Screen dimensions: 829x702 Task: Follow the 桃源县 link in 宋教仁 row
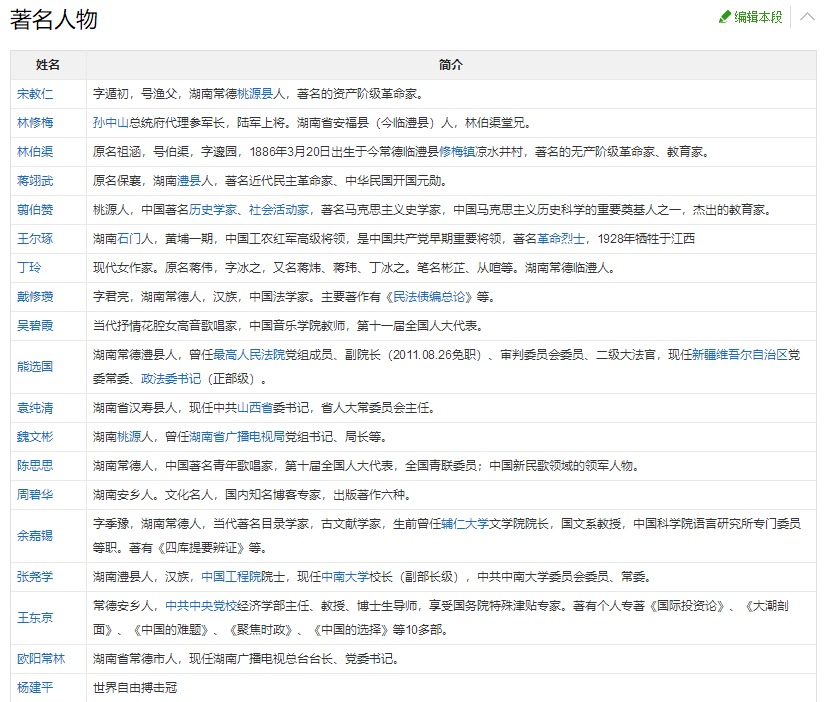click(x=255, y=94)
